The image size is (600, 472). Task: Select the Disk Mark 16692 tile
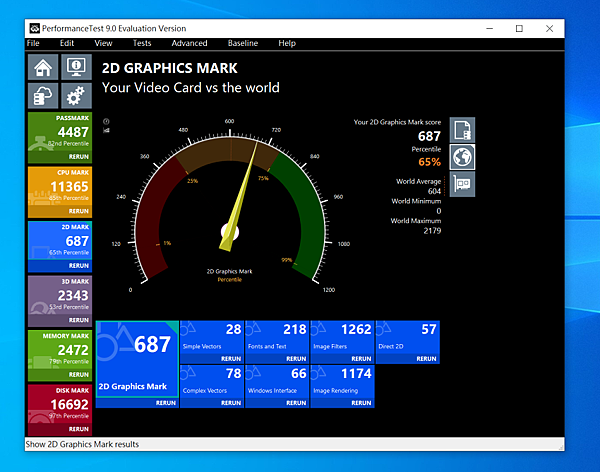point(60,404)
